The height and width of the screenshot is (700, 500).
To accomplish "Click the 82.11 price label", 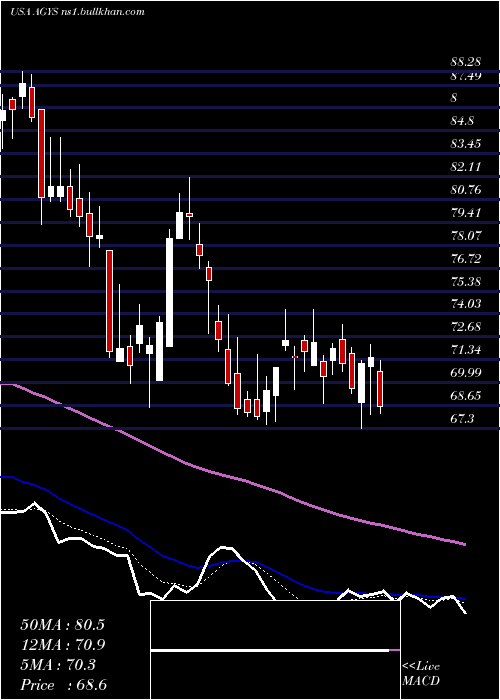I will (x=466, y=167).
